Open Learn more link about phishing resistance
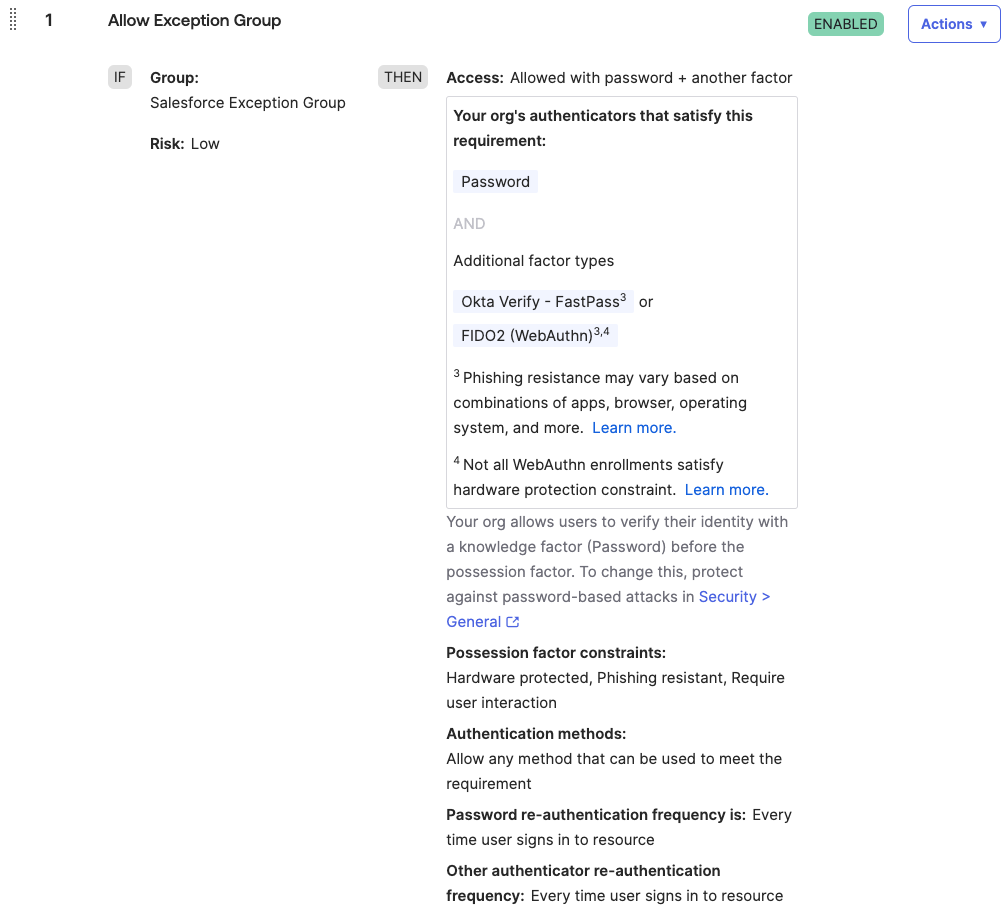1006x916 pixels. tap(634, 428)
